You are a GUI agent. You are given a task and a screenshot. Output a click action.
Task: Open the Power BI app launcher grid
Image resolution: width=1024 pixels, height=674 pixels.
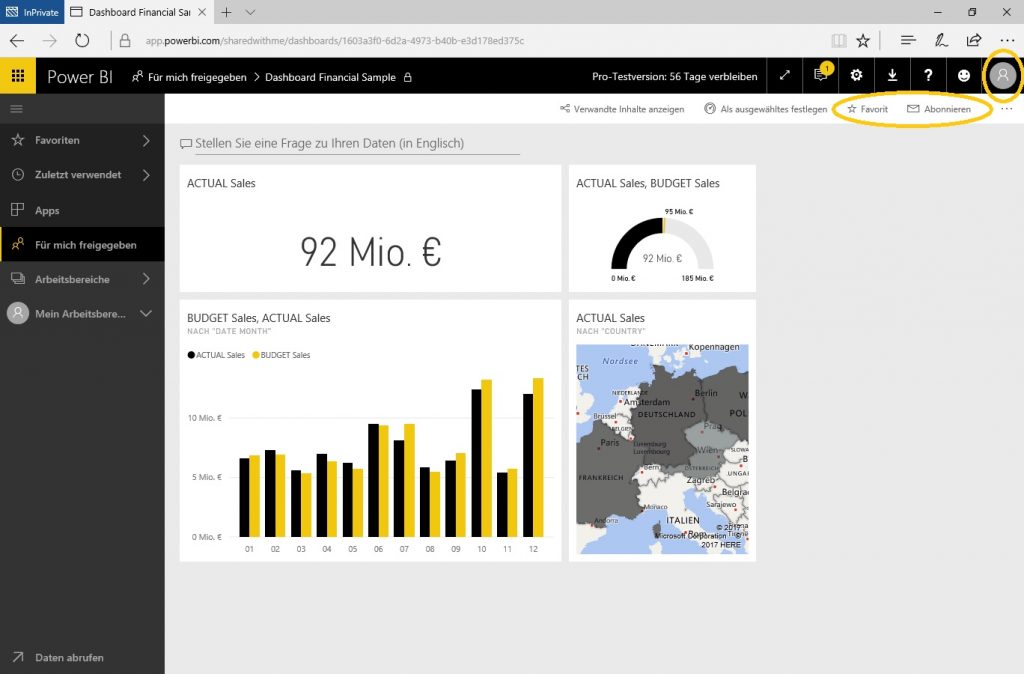18,75
